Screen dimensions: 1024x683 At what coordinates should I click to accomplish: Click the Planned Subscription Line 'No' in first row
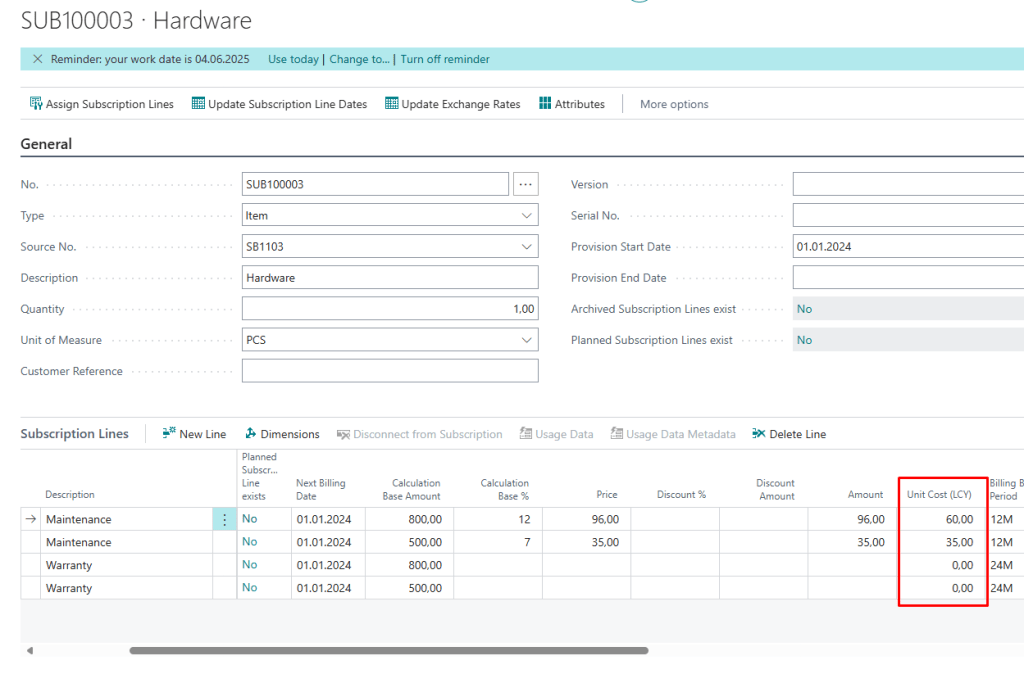pos(250,519)
